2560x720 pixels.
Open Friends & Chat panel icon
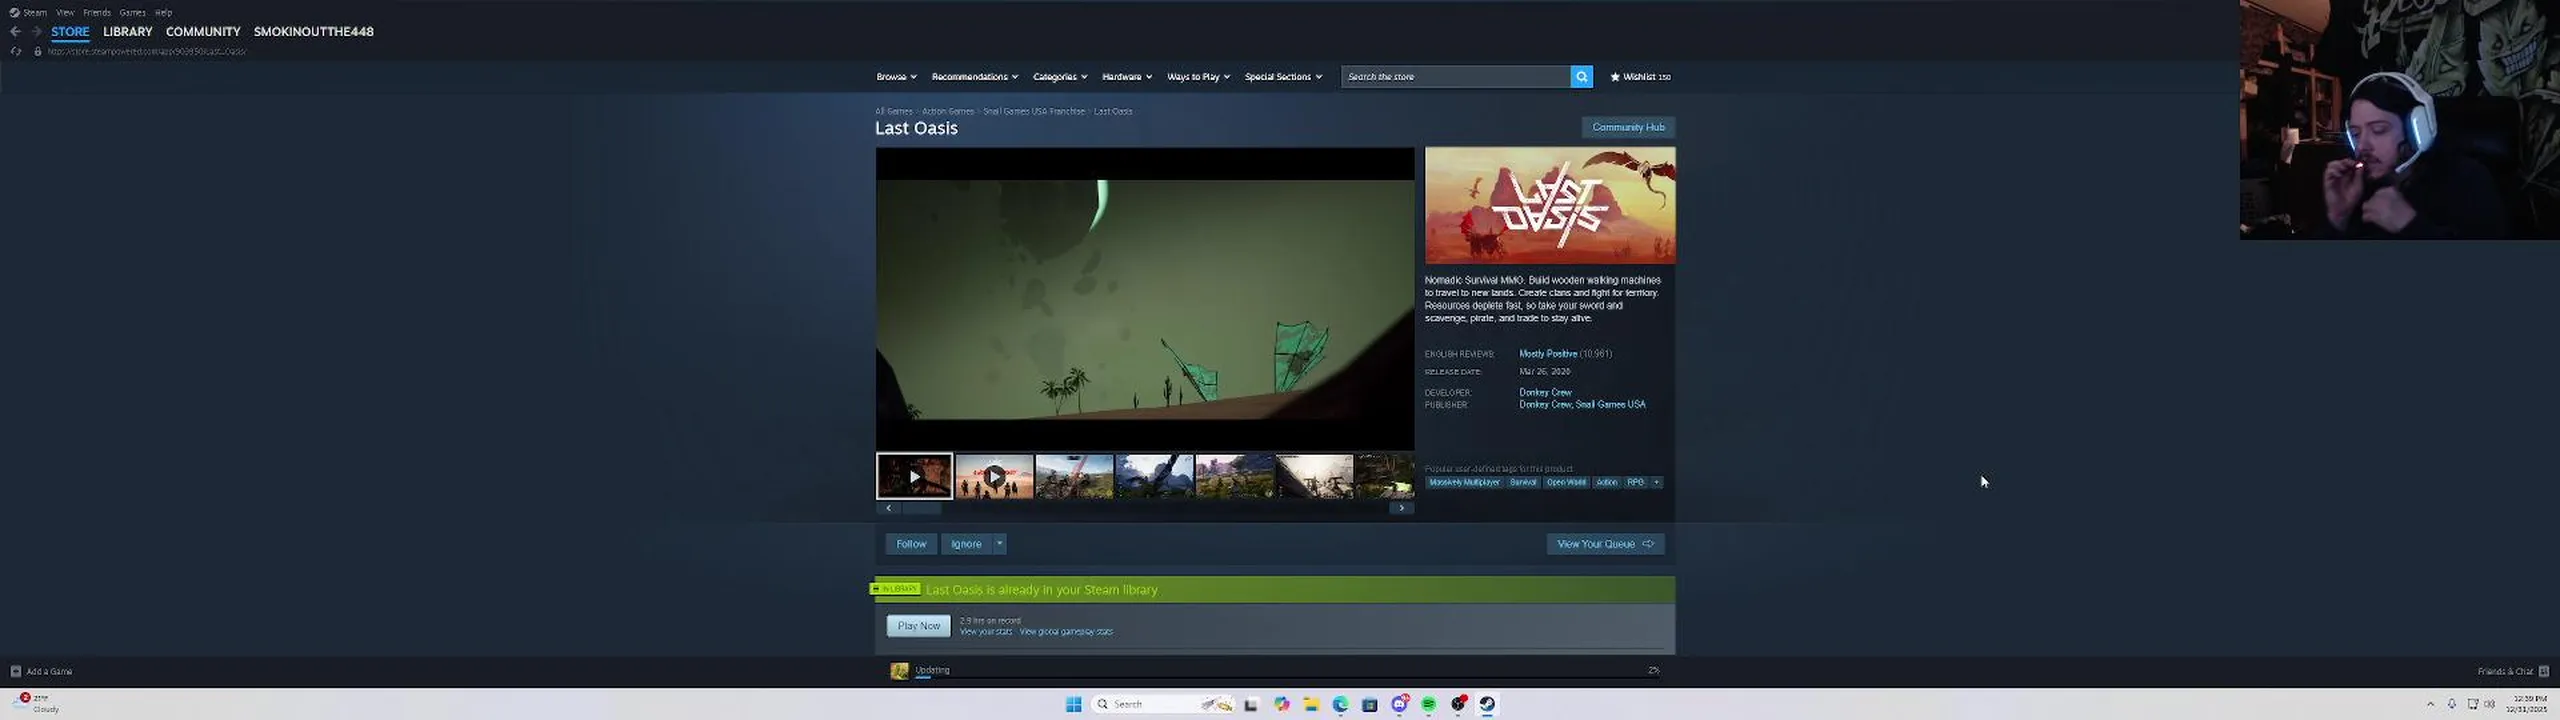(x=2544, y=671)
